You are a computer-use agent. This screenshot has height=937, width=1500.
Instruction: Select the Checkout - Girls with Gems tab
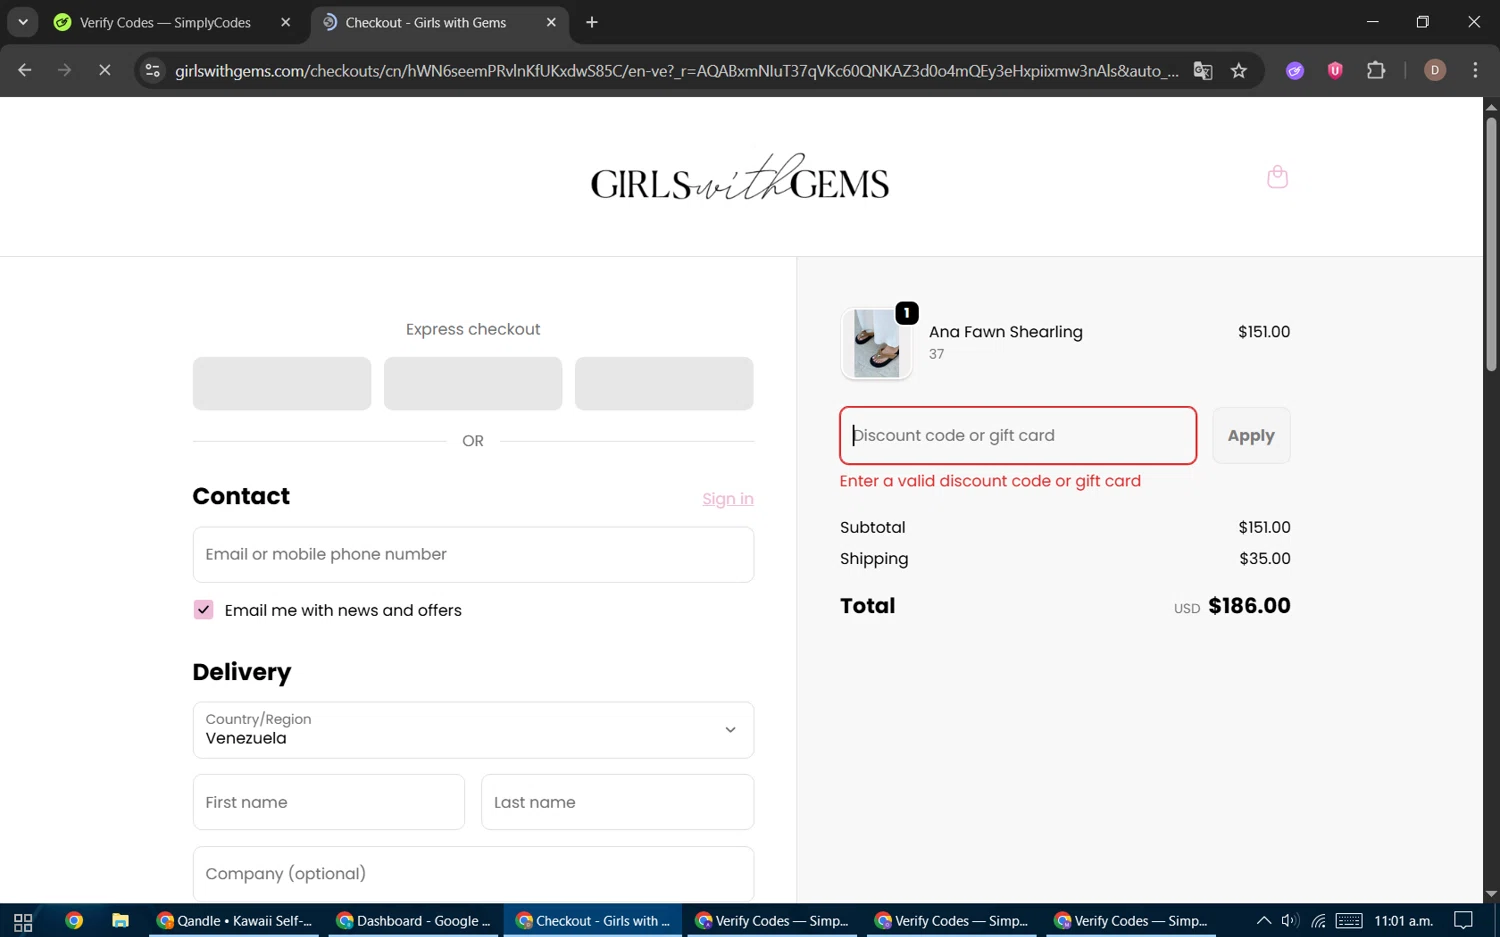pos(426,22)
